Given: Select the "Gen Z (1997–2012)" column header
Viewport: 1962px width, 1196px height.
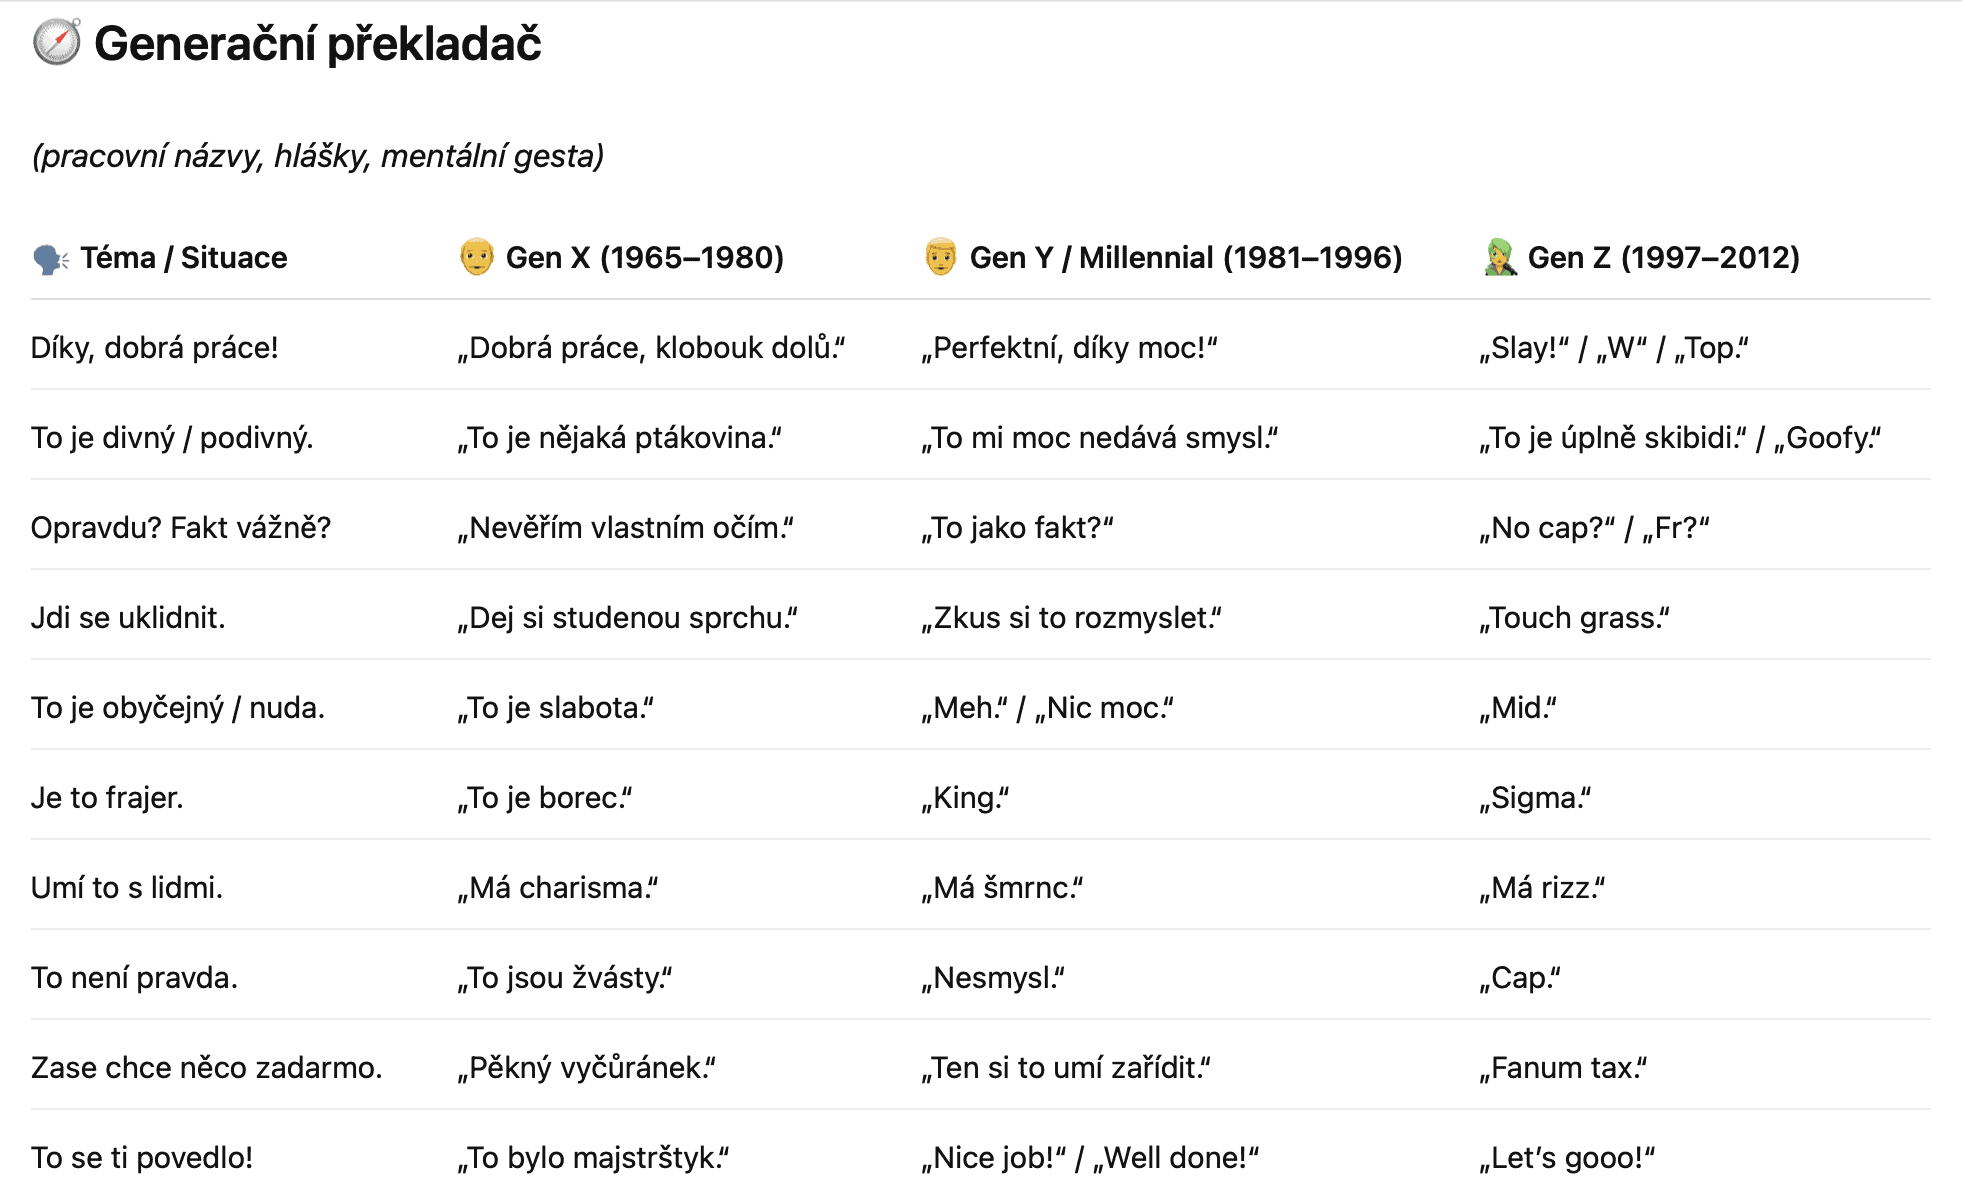Looking at the screenshot, I should tap(1663, 258).
